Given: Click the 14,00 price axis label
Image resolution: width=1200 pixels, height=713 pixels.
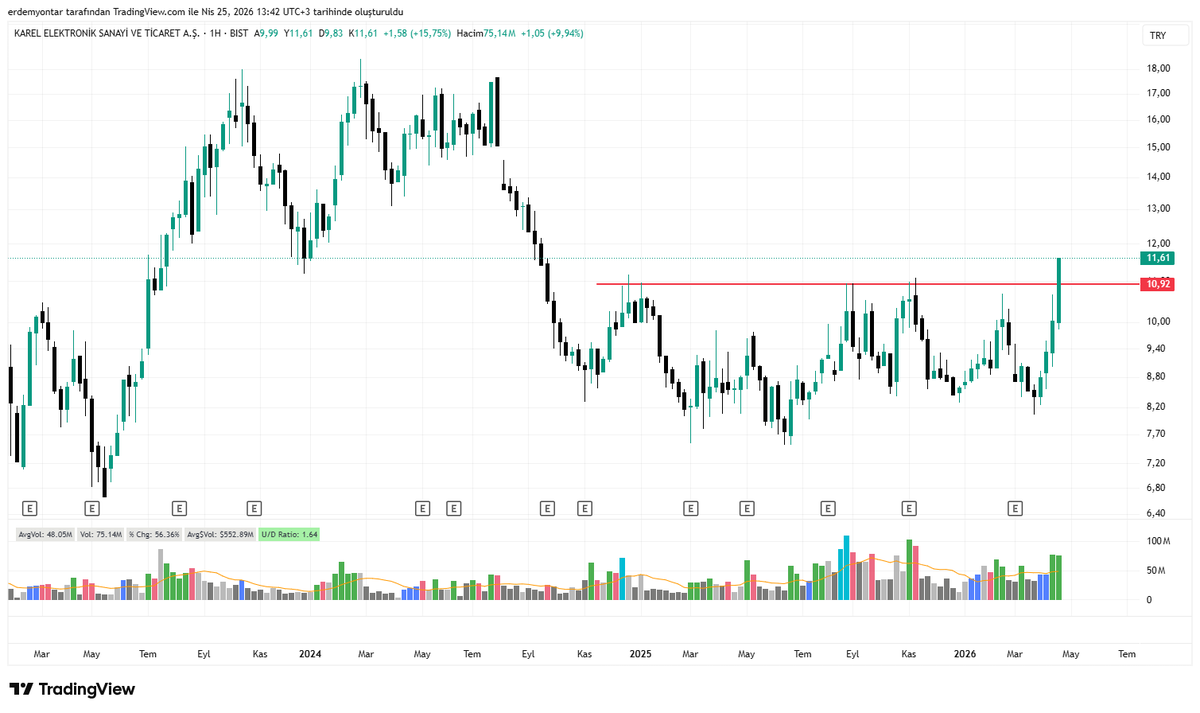Looking at the screenshot, I should (1159, 177).
